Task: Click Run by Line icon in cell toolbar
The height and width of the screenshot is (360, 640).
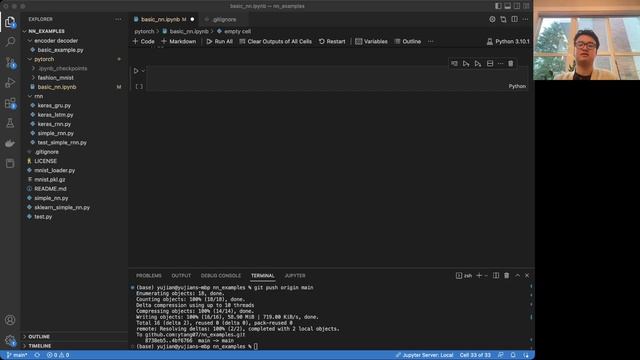Action: [x=454, y=64]
